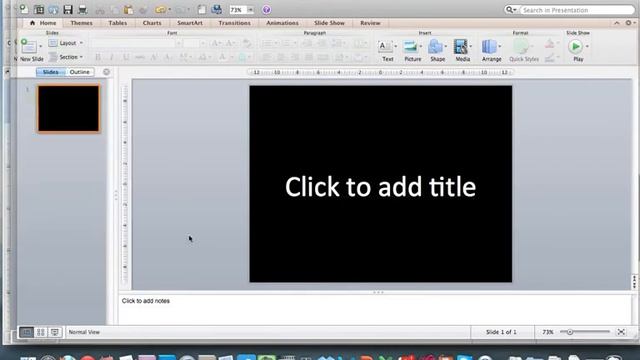Switch to Normal View button
Screen dimensions: 640x360
click(x=27, y=332)
